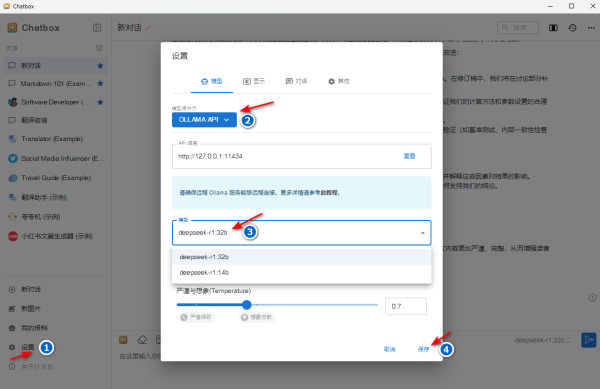600x389 pixels.
Task: Choose deepseek-r1:32b from the dropdown list
Action: click(x=302, y=257)
